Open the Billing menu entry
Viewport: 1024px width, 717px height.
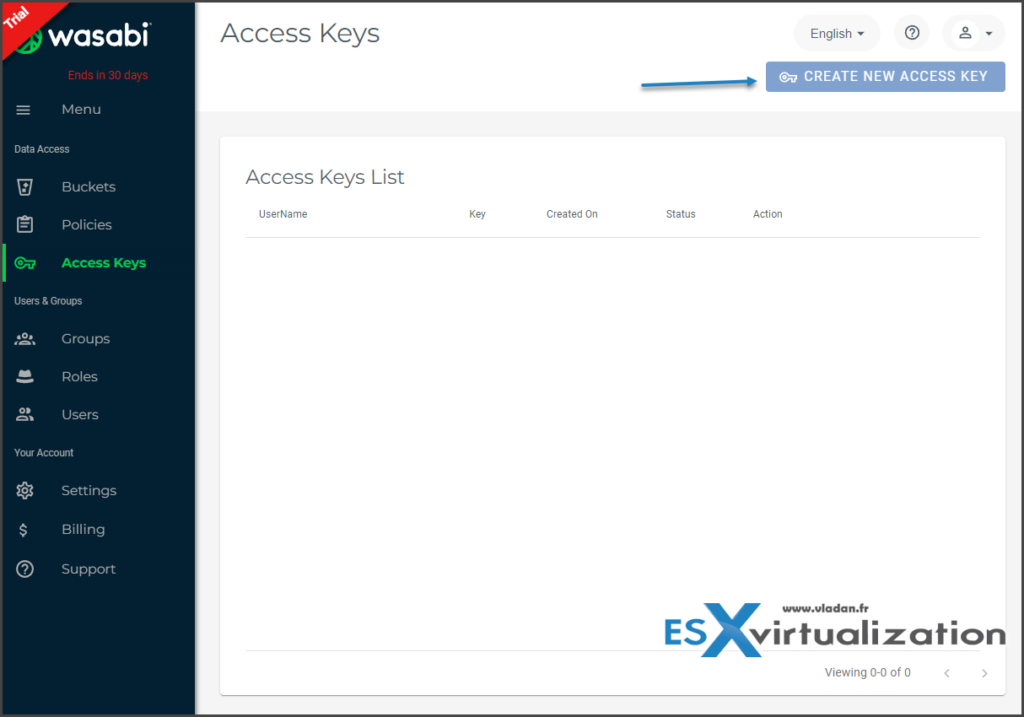pyautogui.click(x=82, y=529)
